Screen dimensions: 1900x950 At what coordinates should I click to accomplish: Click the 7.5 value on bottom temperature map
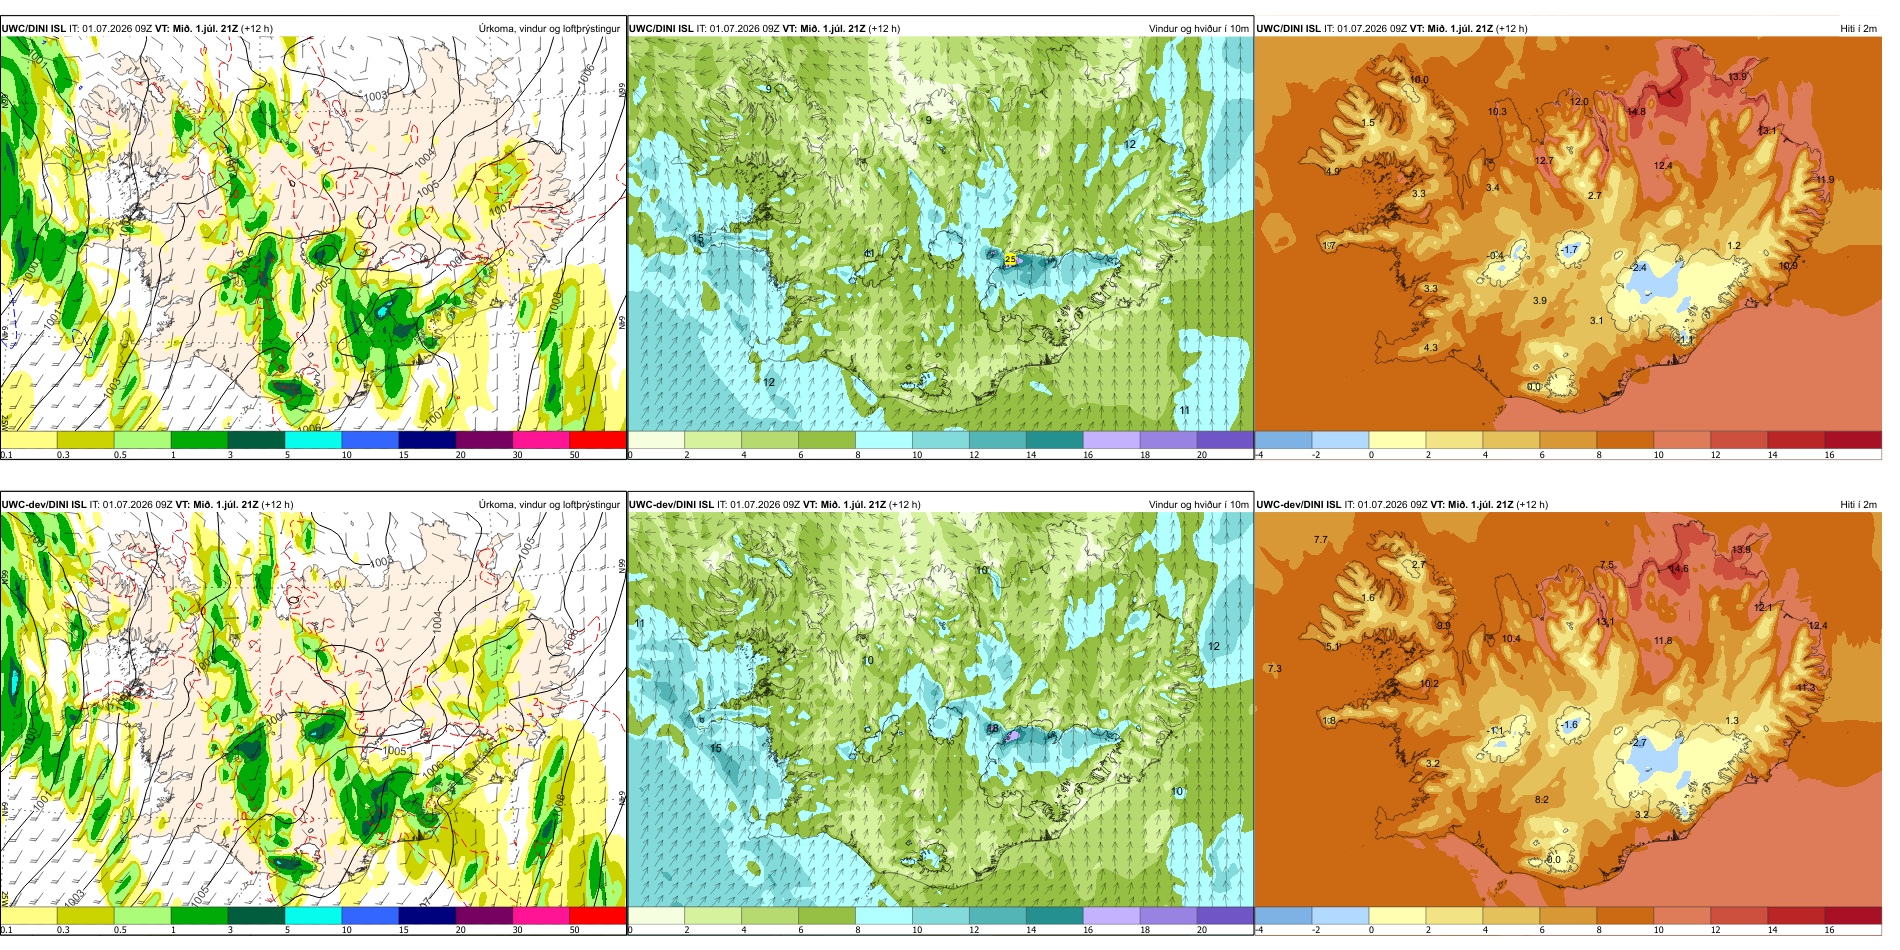tap(1606, 565)
